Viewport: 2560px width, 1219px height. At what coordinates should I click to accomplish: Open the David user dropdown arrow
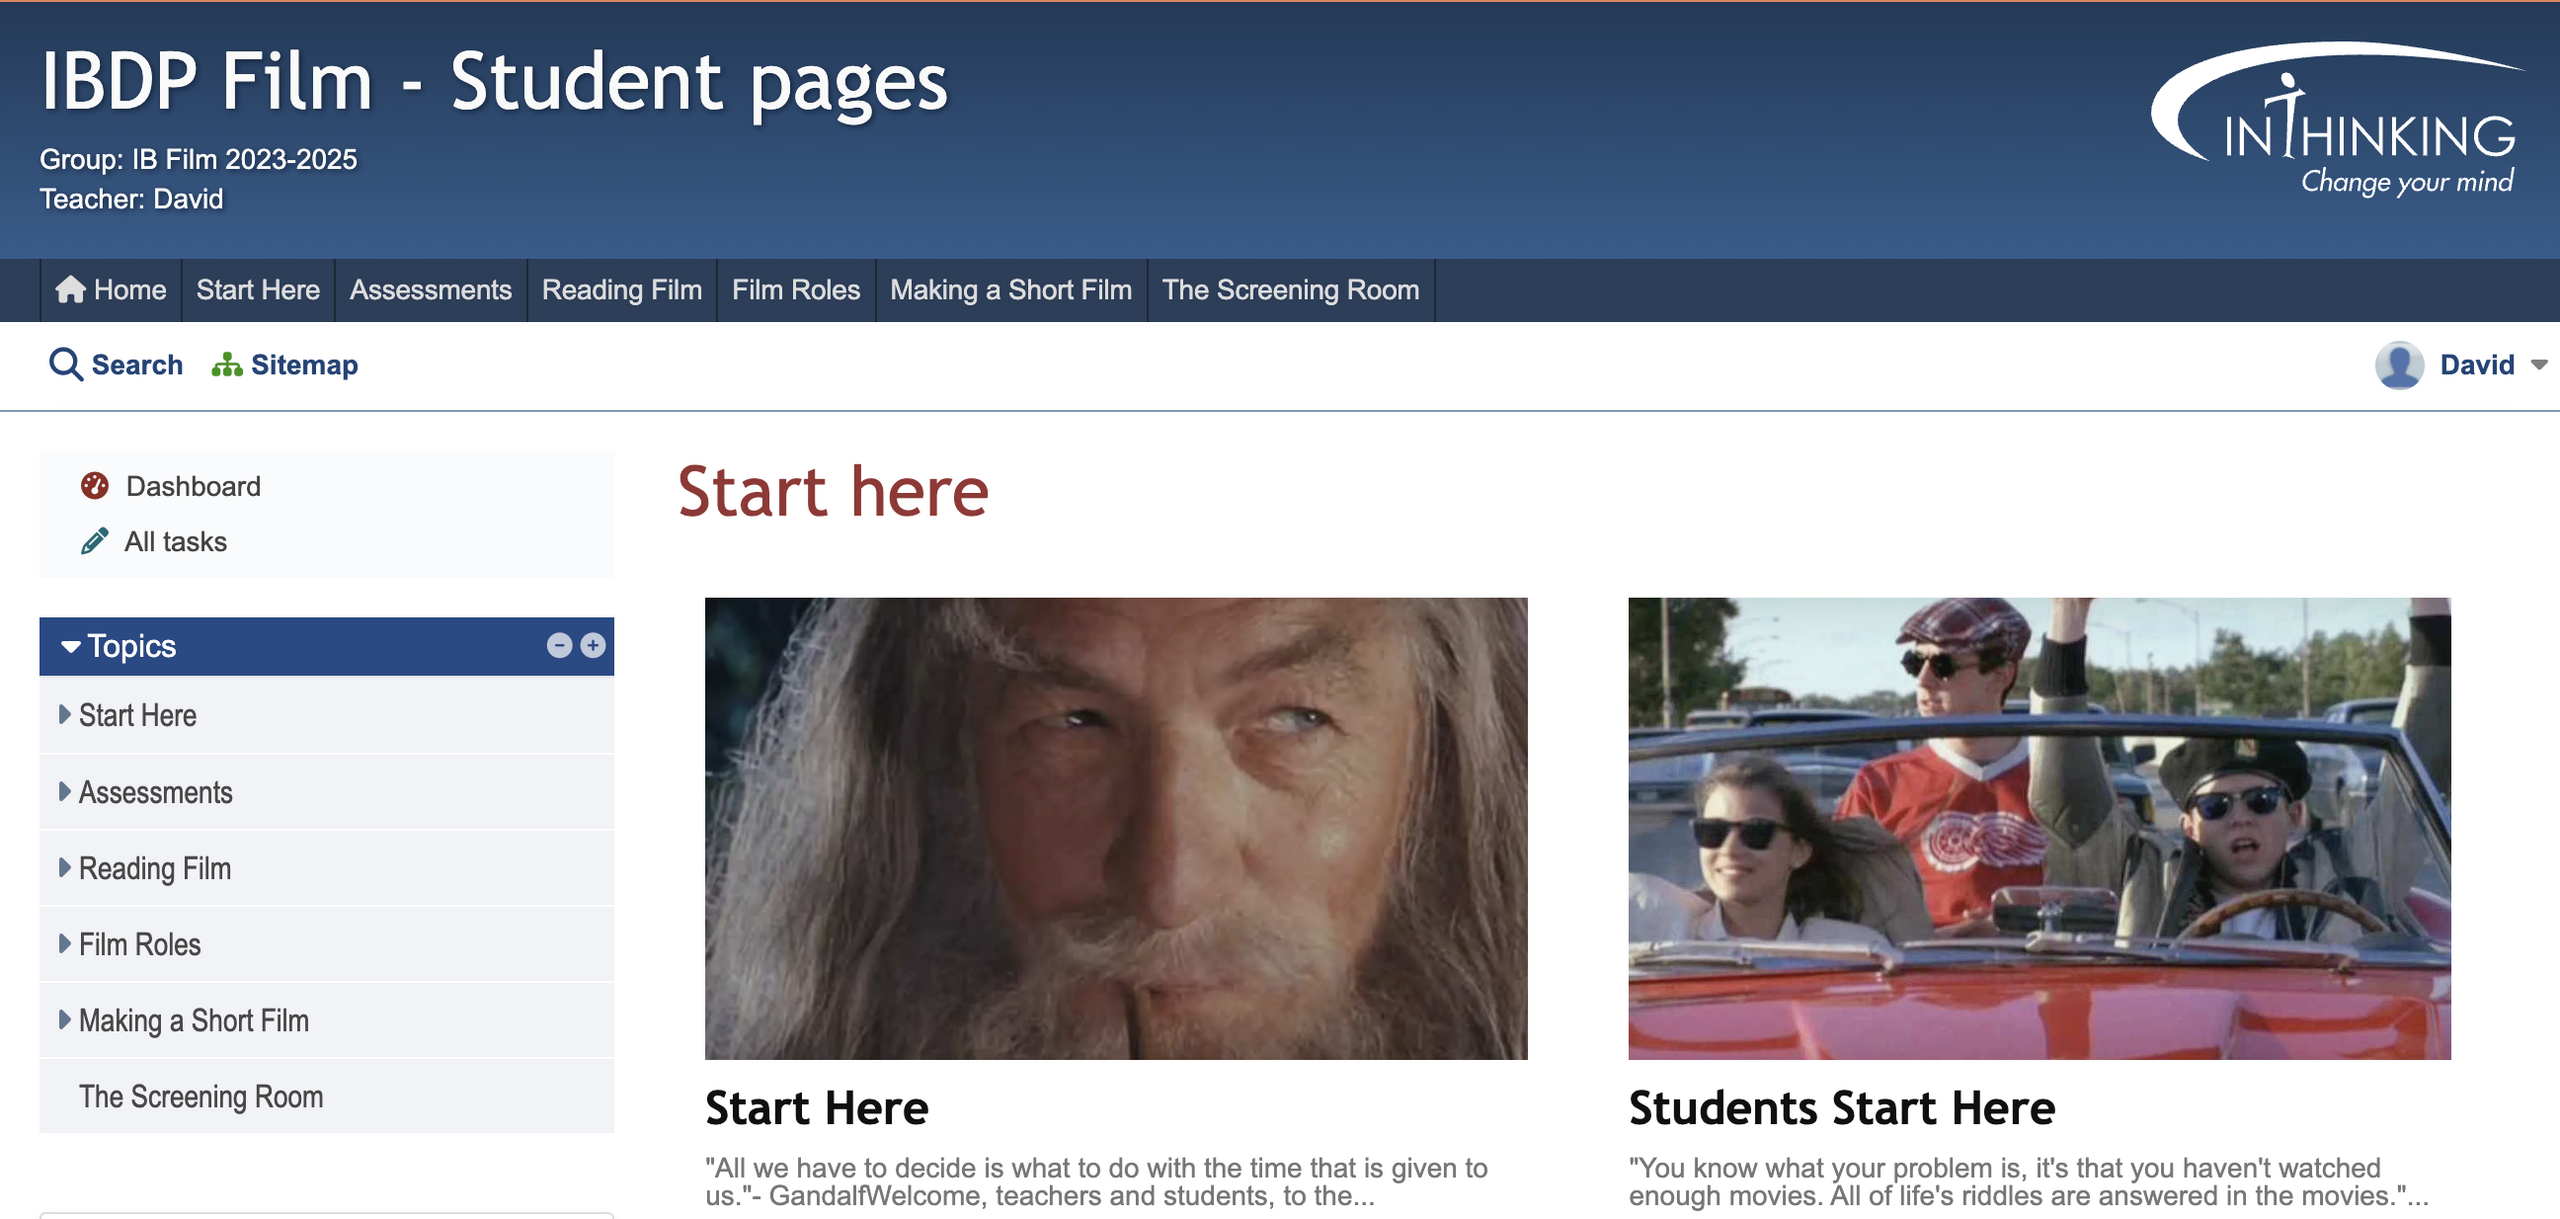pyautogui.click(x=2539, y=365)
